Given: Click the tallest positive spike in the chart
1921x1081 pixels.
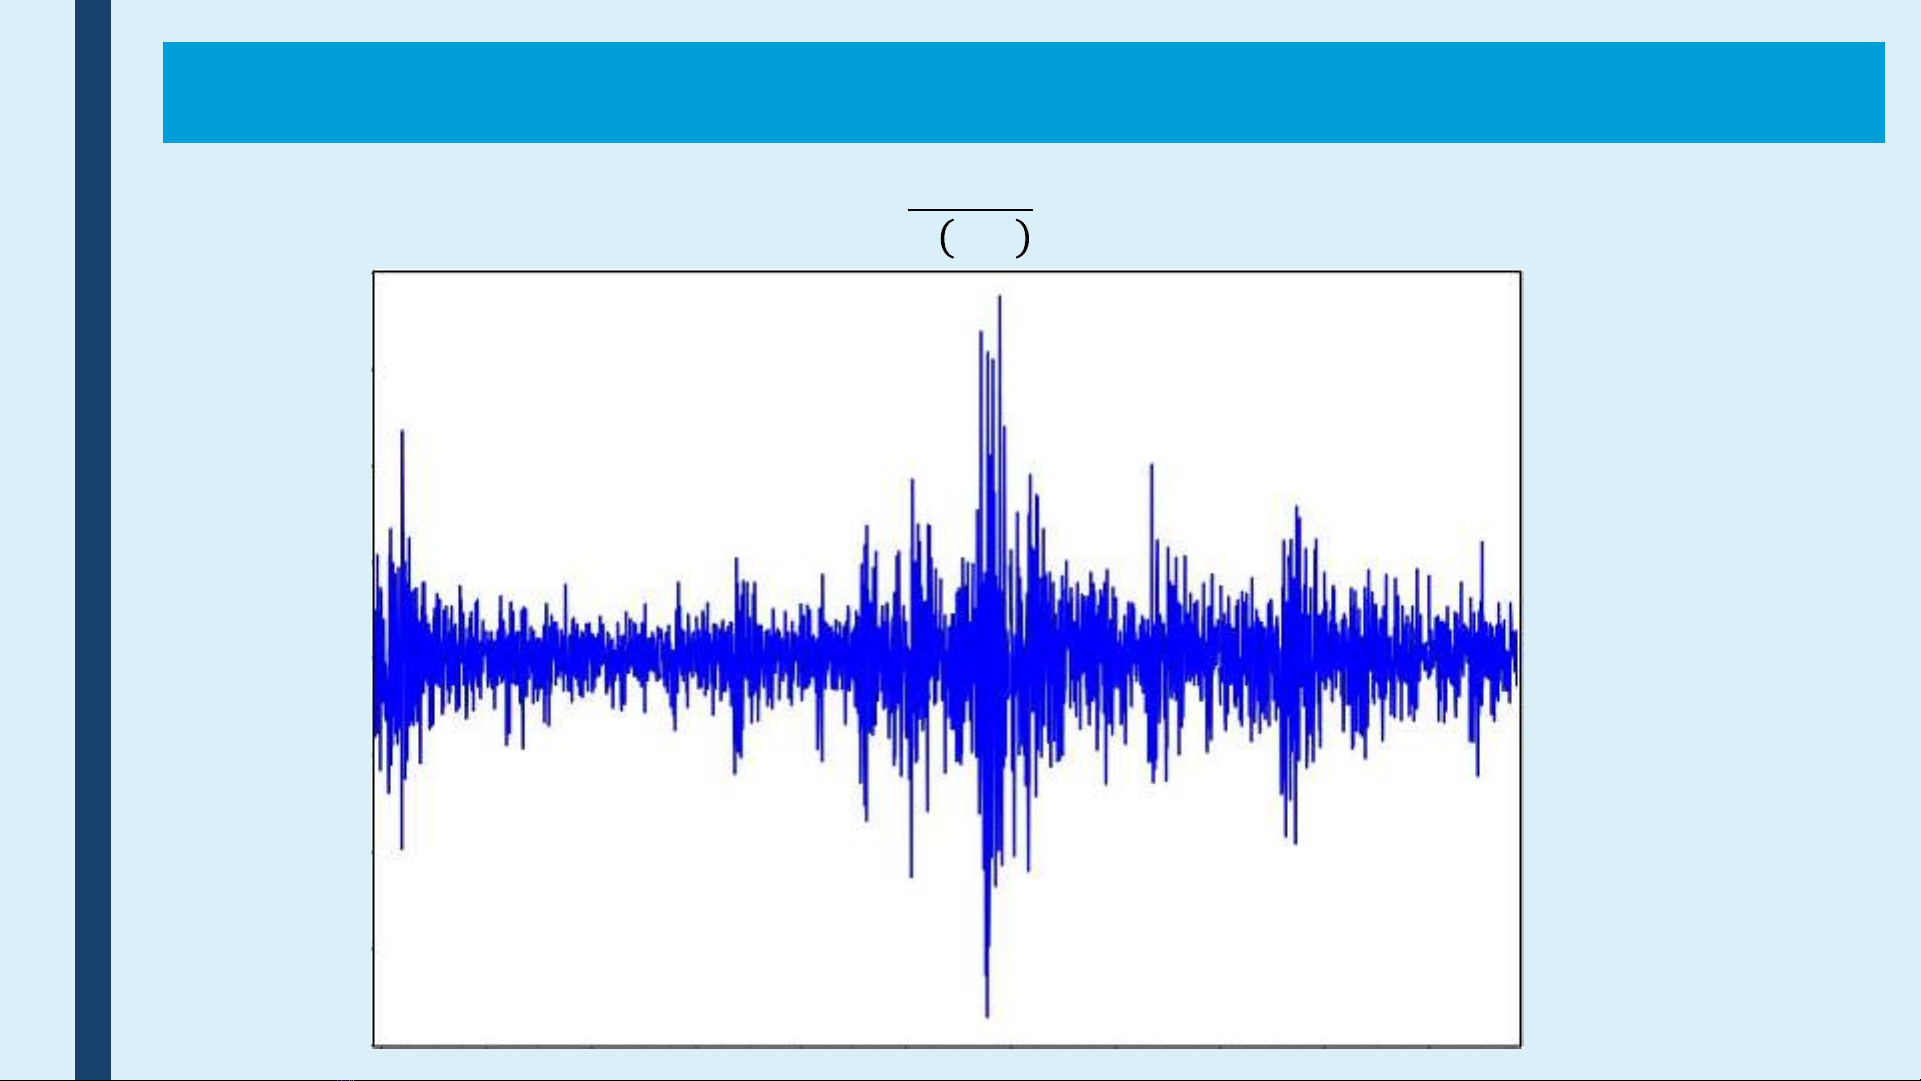Looking at the screenshot, I should click(999, 310).
